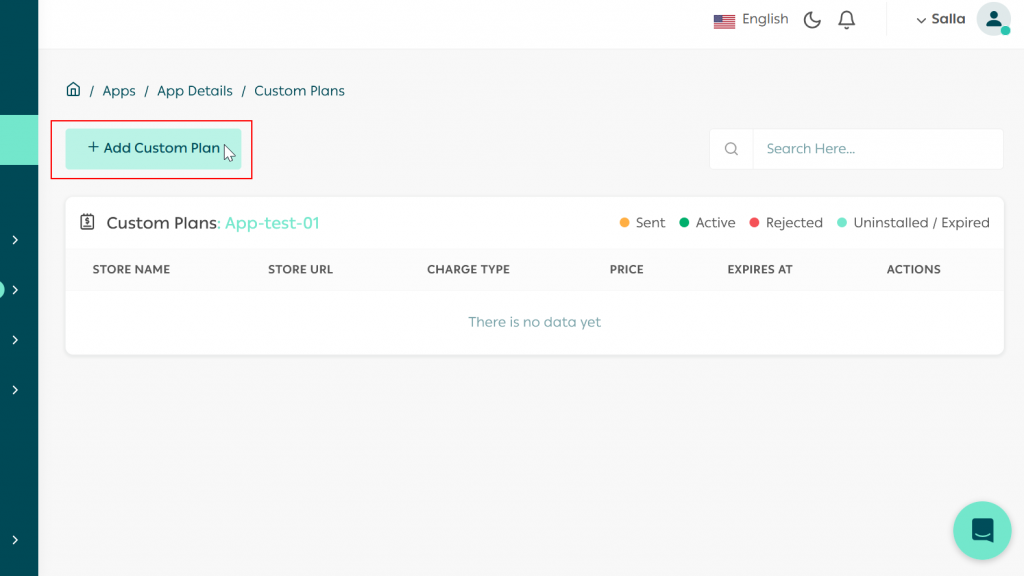Open the chat support bubble

(x=982, y=530)
